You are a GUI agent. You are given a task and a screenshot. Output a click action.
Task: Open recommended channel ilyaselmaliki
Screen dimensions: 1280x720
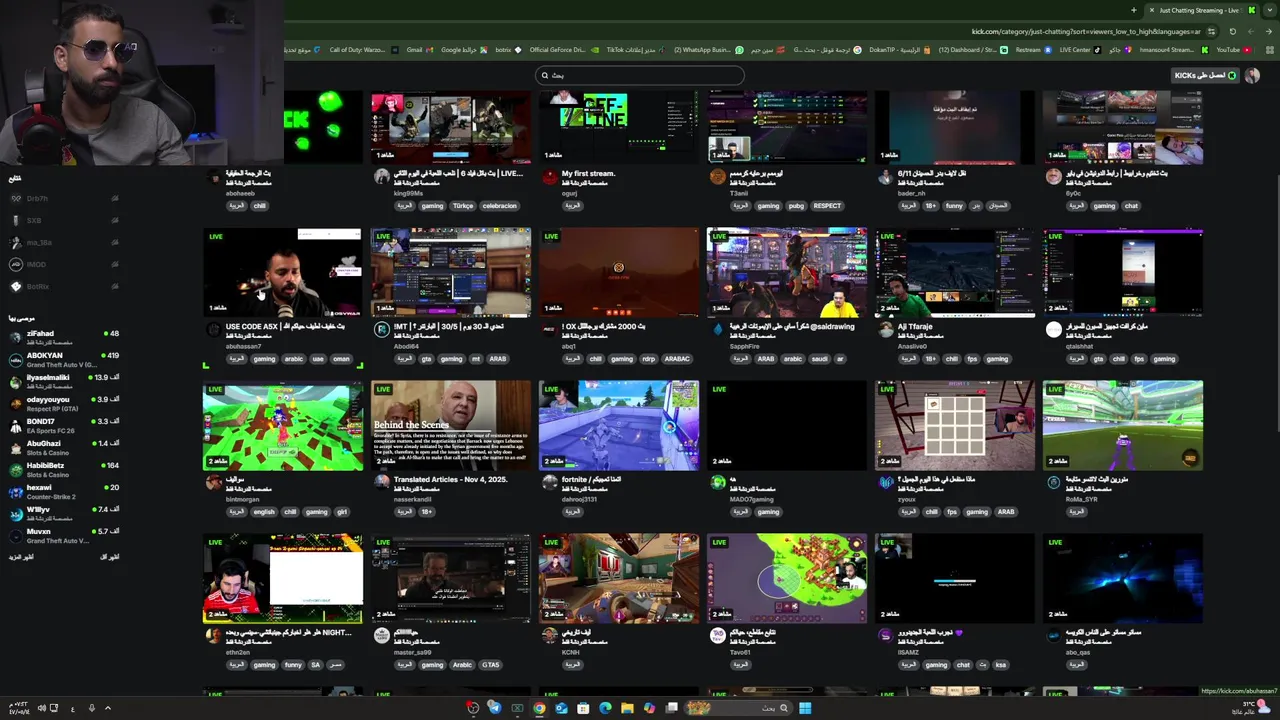coord(65,382)
